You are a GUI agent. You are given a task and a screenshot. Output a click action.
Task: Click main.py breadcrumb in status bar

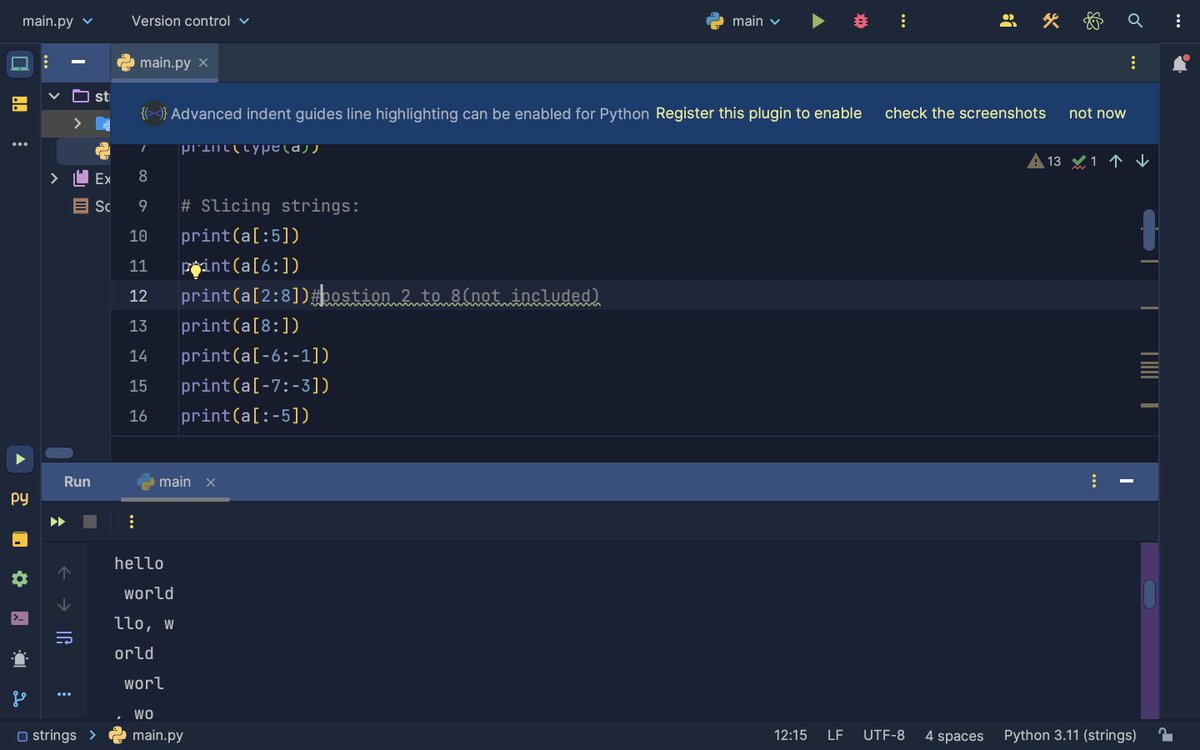146,735
